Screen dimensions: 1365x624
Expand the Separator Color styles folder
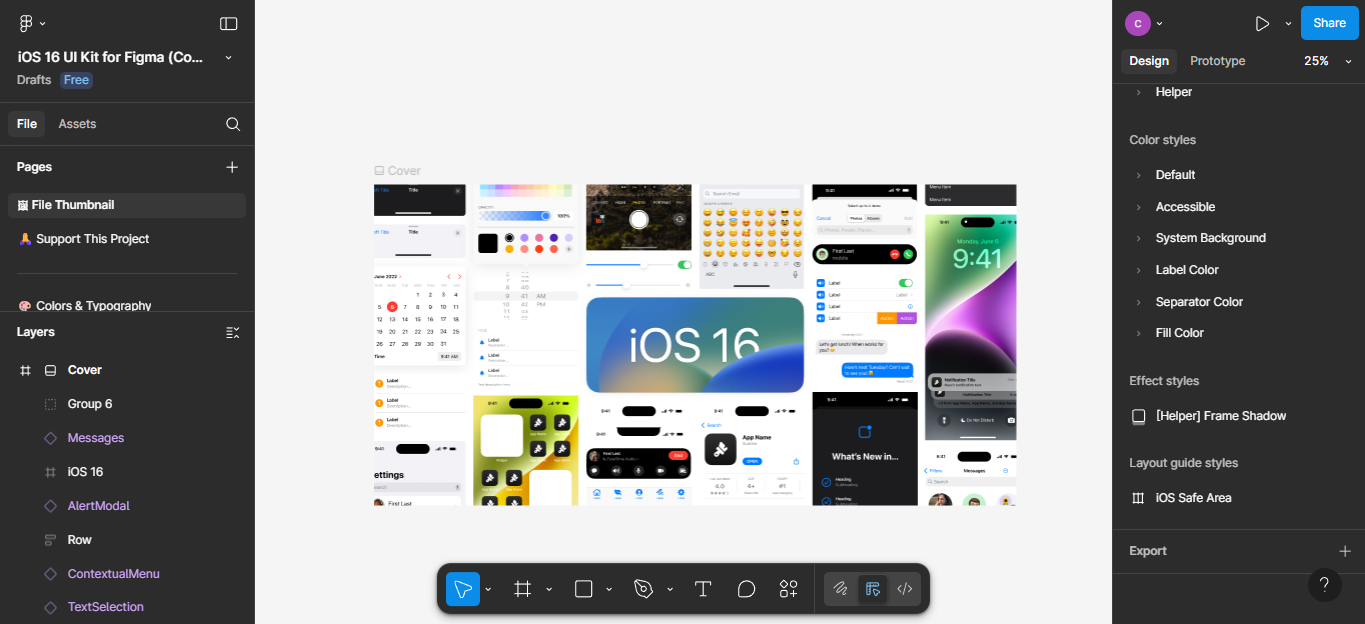pyautogui.click(x=1138, y=302)
